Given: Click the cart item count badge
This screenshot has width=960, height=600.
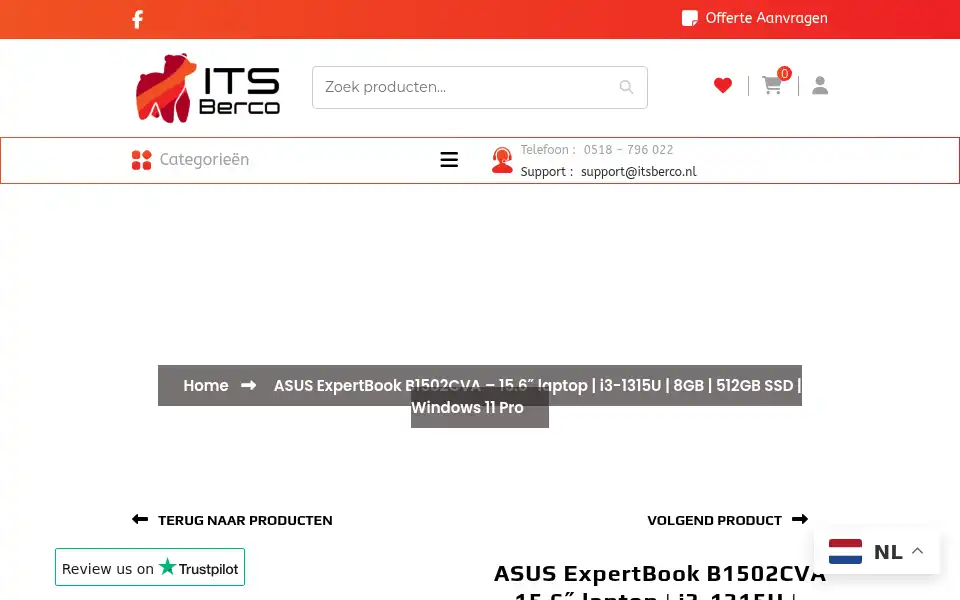Looking at the screenshot, I should (x=784, y=73).
